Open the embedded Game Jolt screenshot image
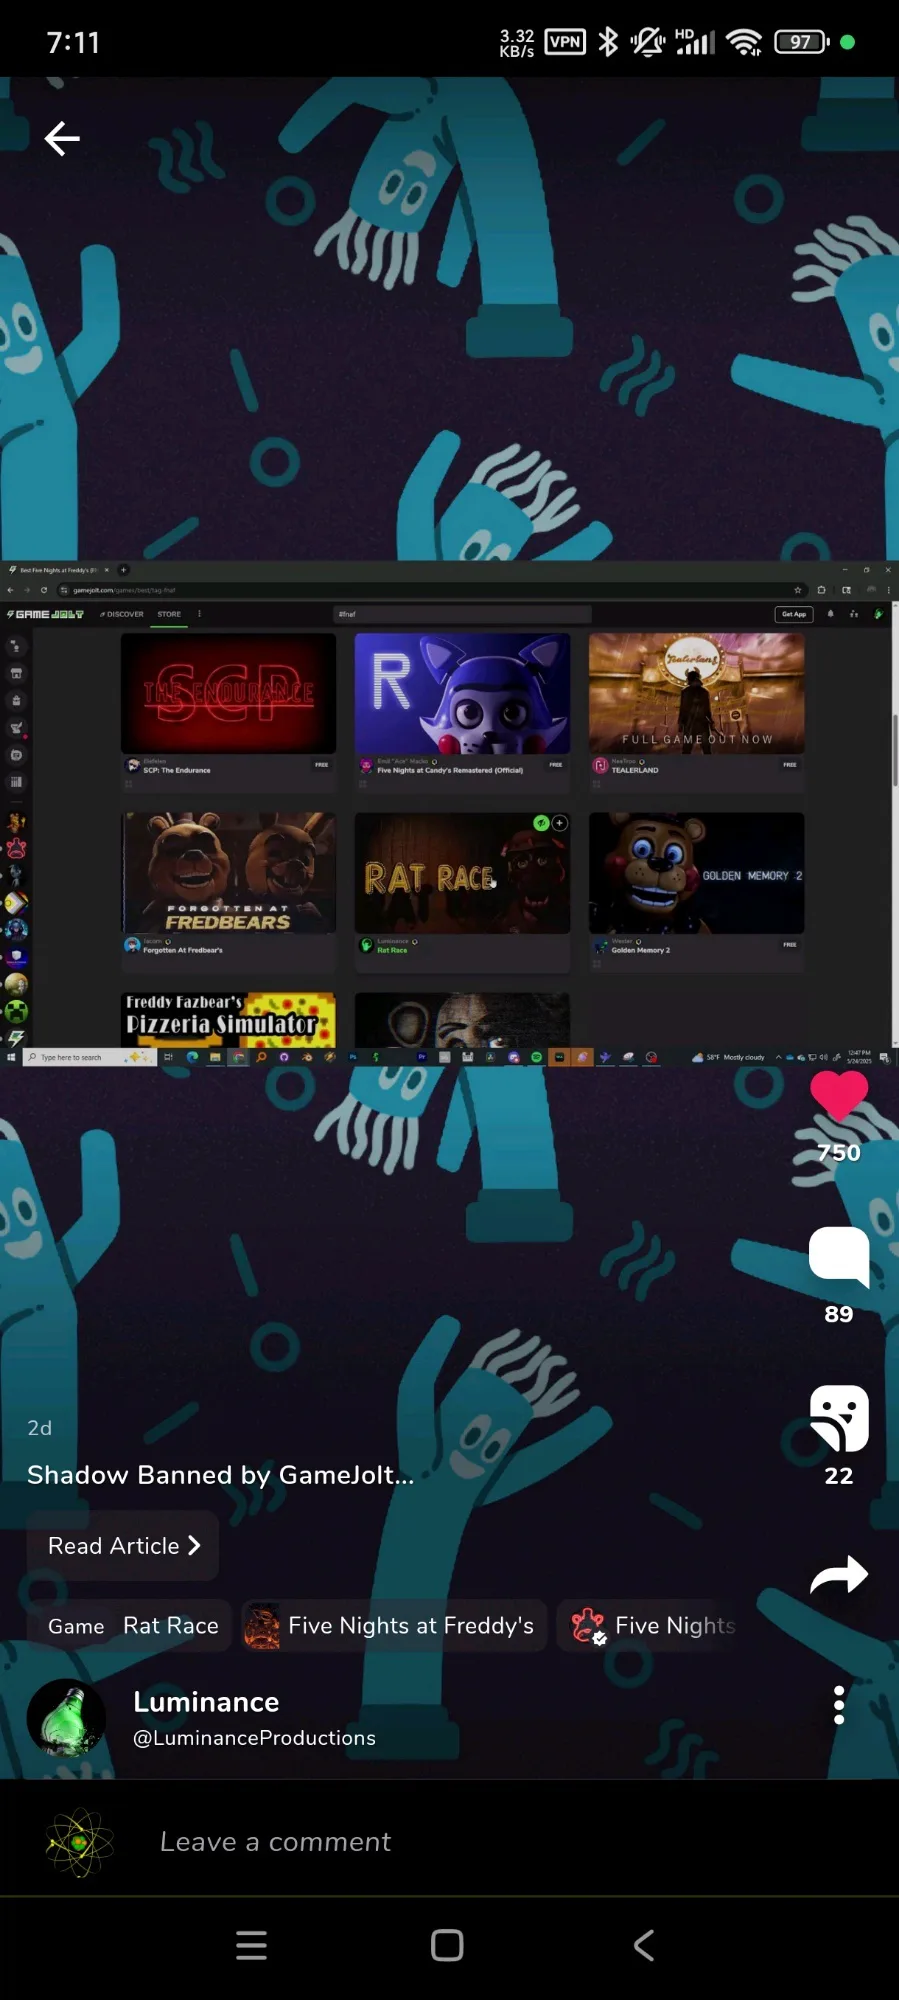 coord(449,813)
